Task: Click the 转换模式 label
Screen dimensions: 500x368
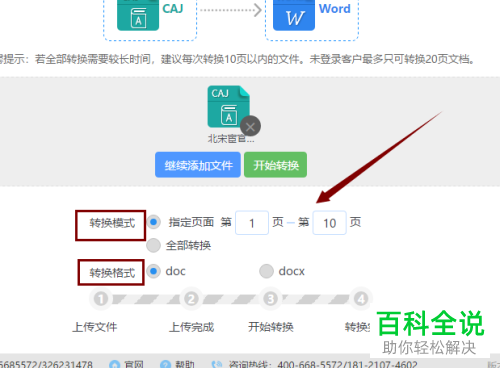Action: tap(112, 223)
